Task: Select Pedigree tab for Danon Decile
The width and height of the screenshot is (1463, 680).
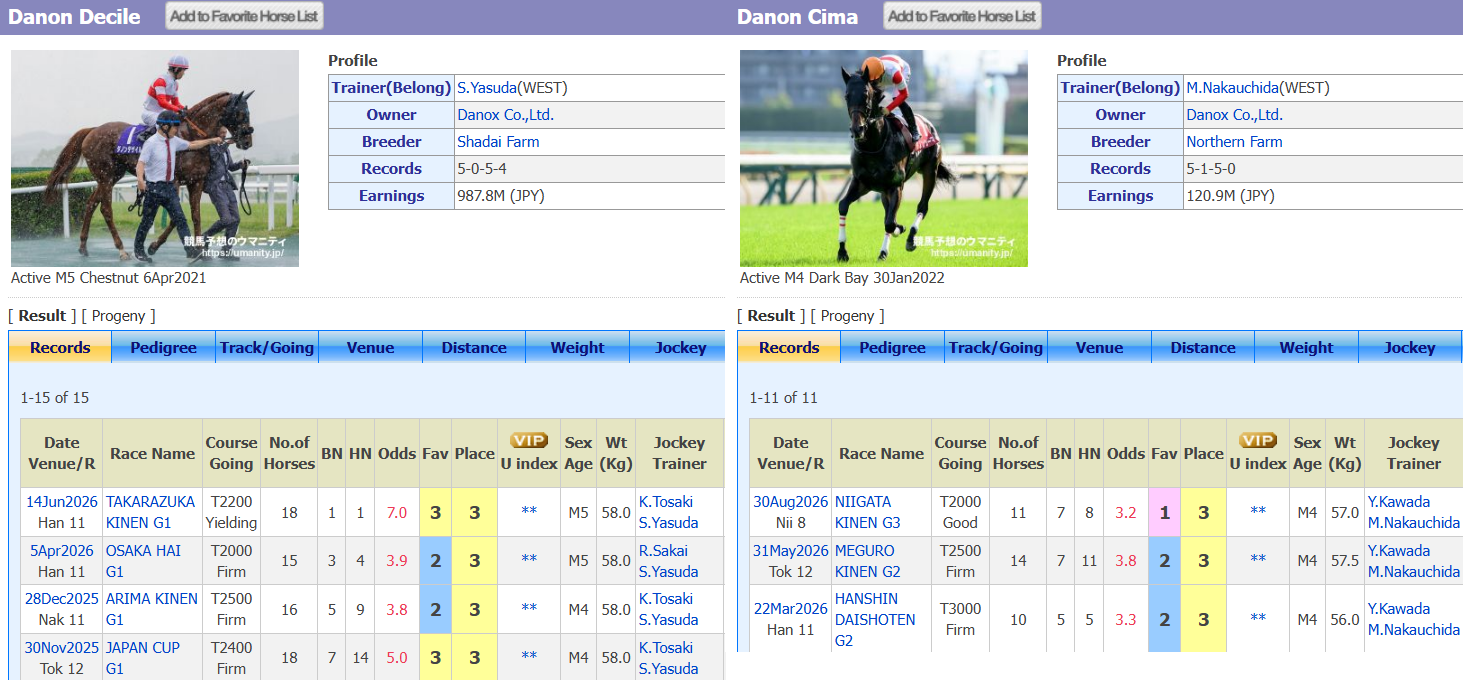Action: (163, 348)
